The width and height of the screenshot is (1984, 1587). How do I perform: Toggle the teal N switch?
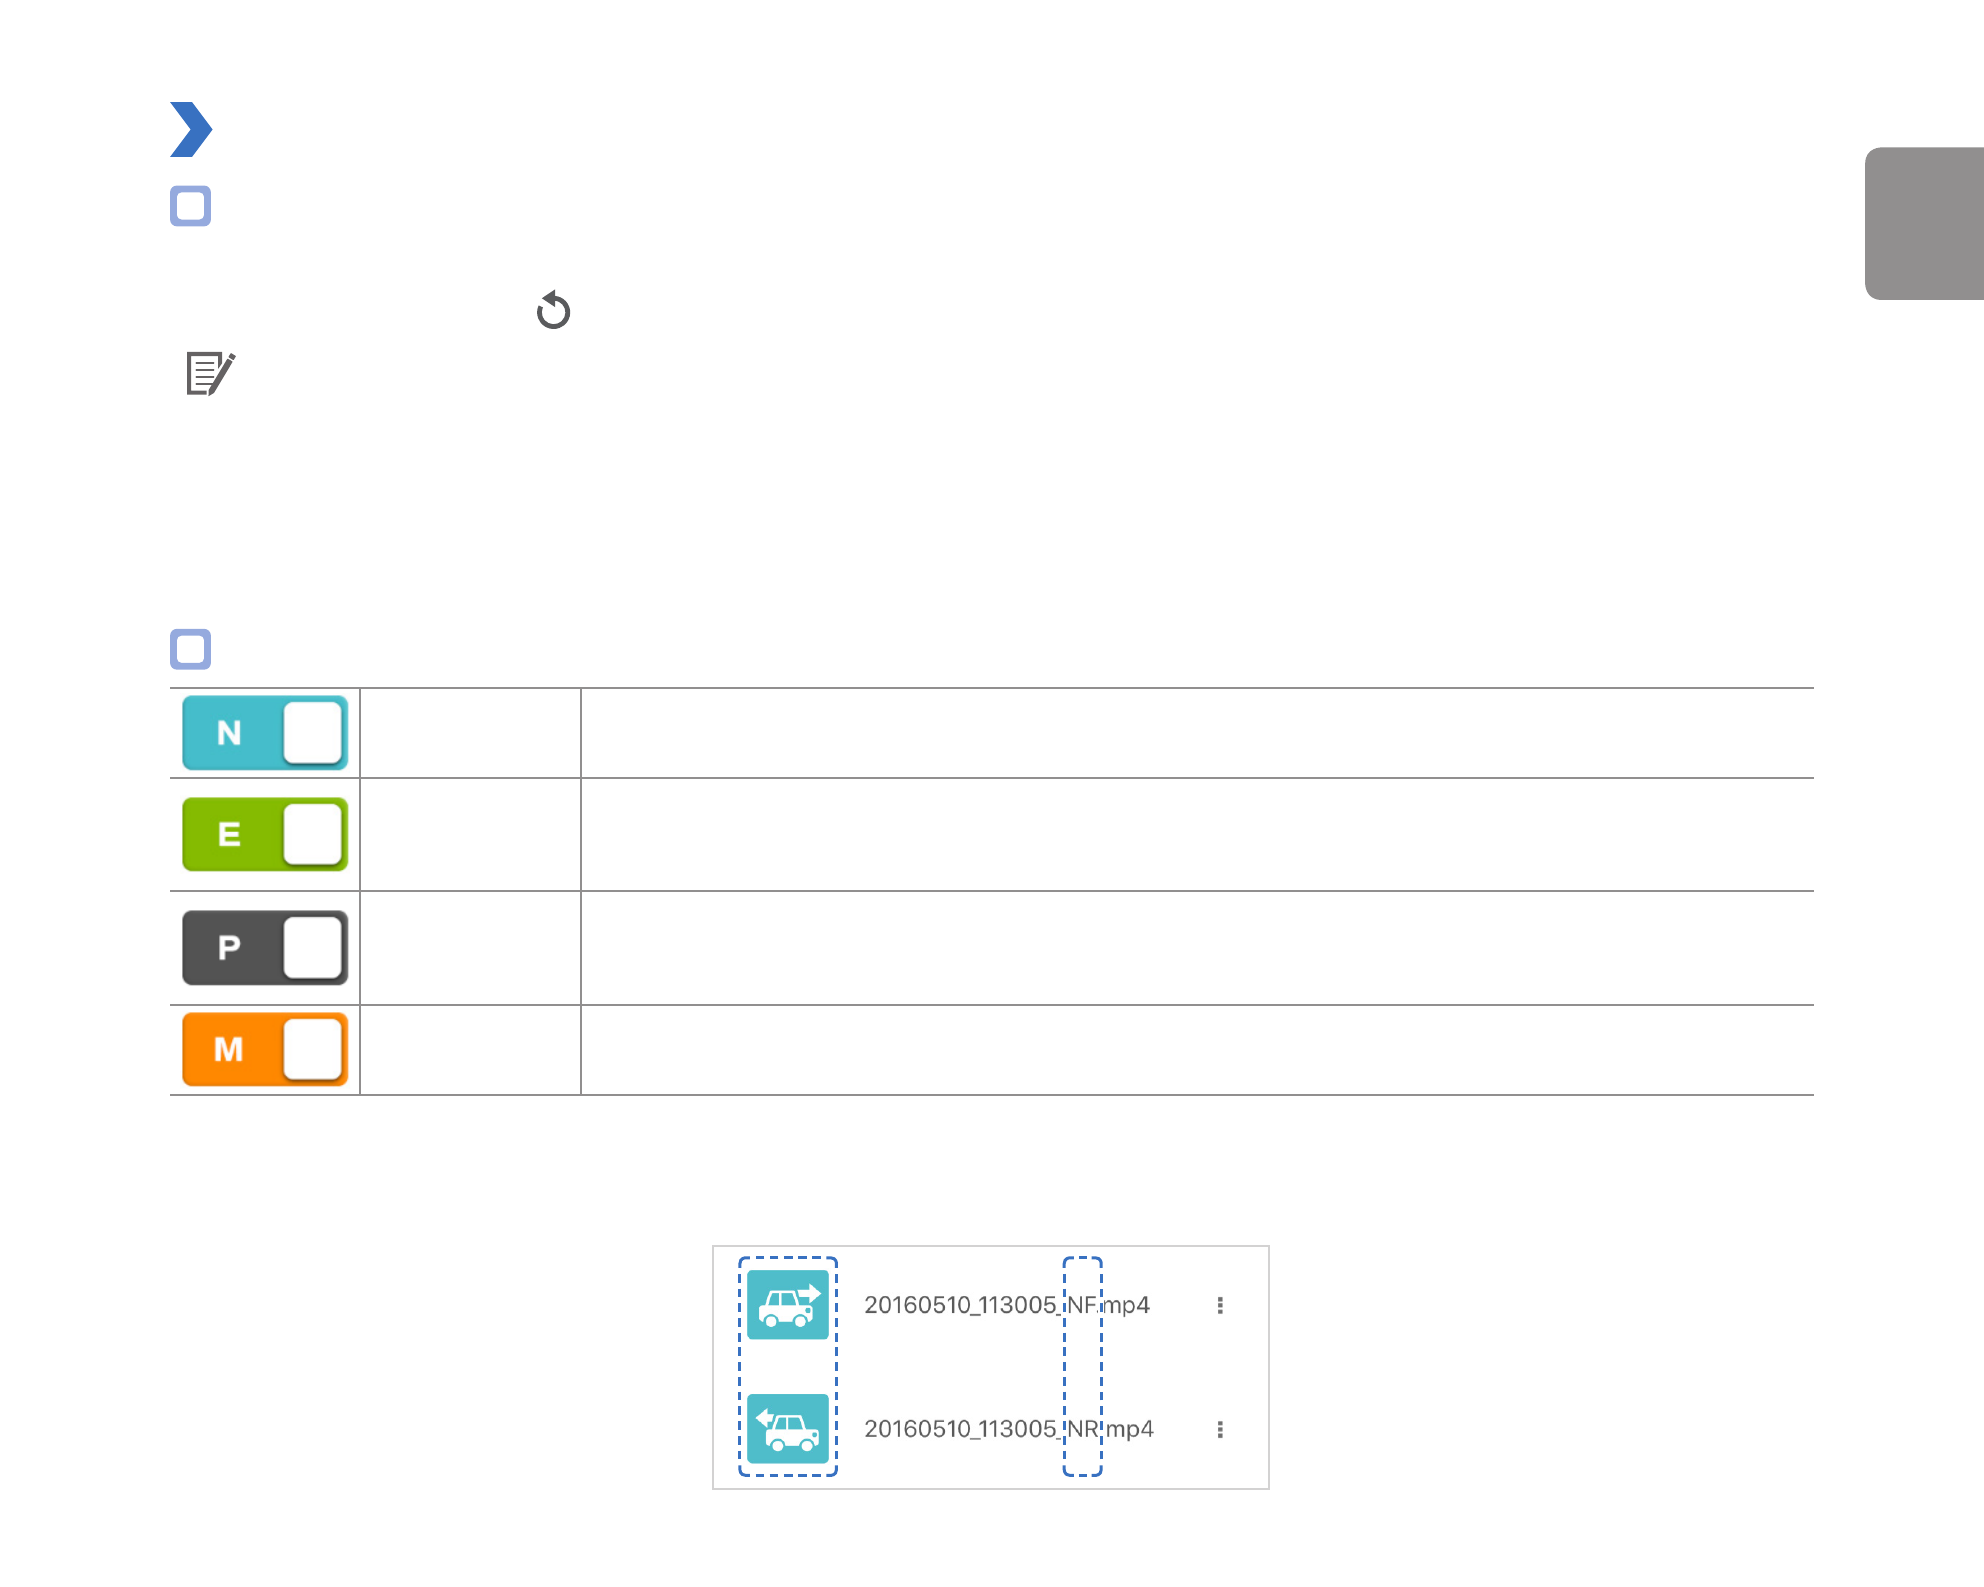pyautogui.click(x=265, y=733)
